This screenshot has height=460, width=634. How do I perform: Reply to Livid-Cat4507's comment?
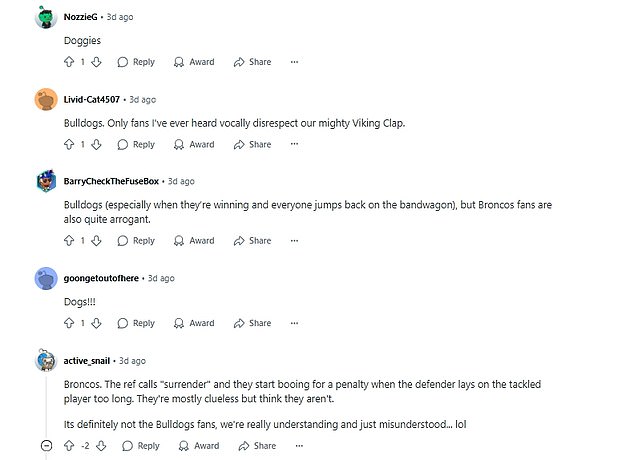(x=136, y=144)
